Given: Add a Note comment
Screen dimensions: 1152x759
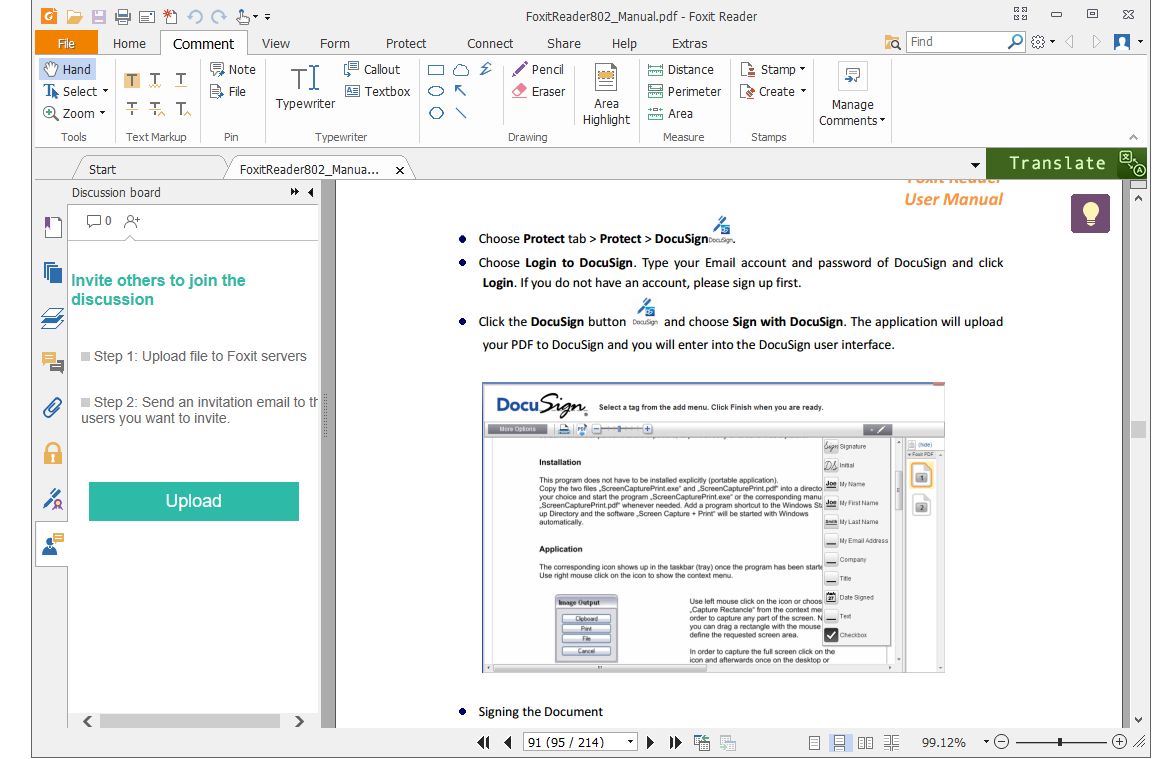Looking at the screenshot, I should click(232, 69).
